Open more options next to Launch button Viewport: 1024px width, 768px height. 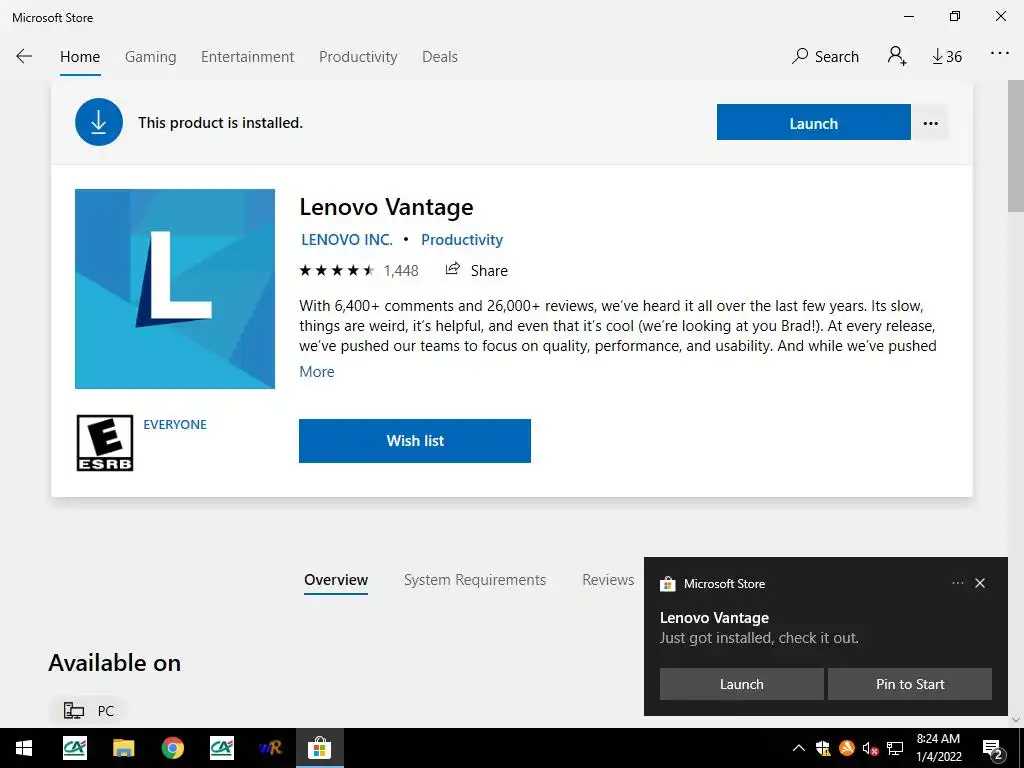[931, 123]
